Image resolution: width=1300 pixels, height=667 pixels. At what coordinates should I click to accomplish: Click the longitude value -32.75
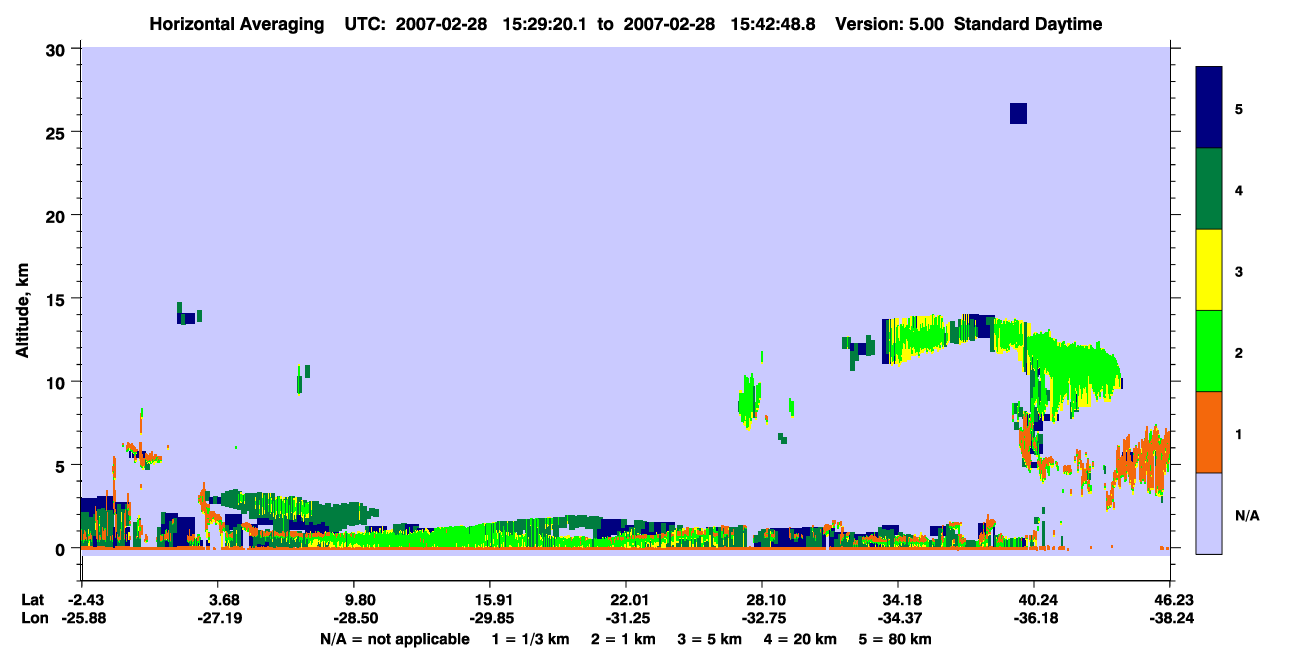tap(762, 619)
